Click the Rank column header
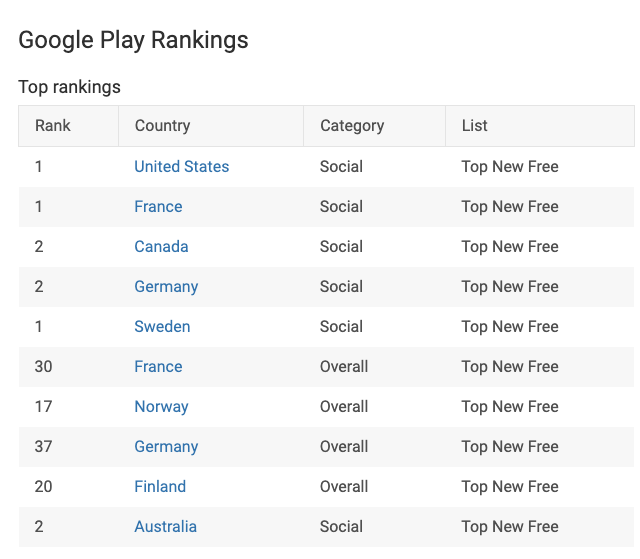This screenshot has height=559, width=640. point(53,126)
